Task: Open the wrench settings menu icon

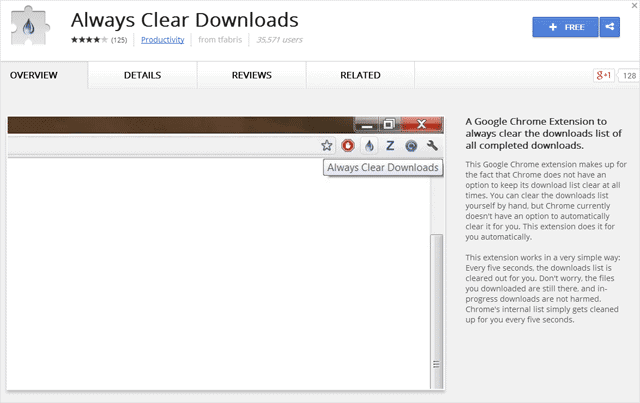Action: [432, 146]
